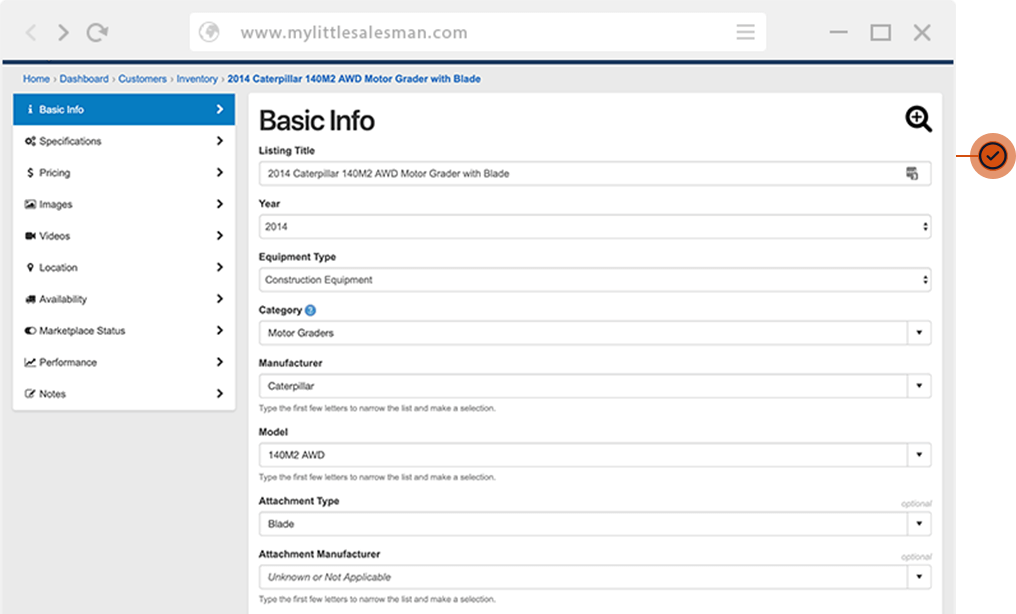The width and height of the screenshot is (1016, 614).
Task: Reload the page with refresh icon
Action: 97,32
